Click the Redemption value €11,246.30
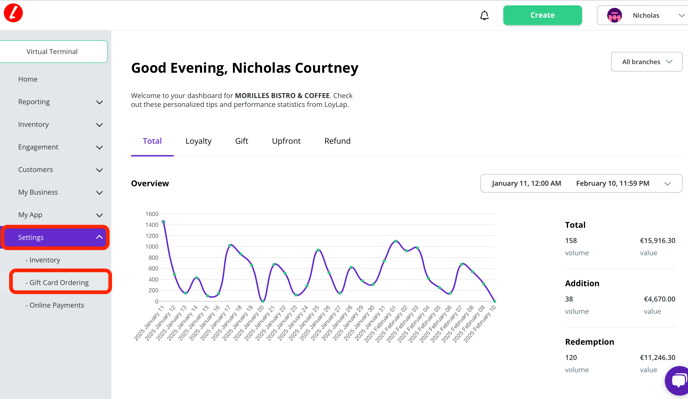 657,357
